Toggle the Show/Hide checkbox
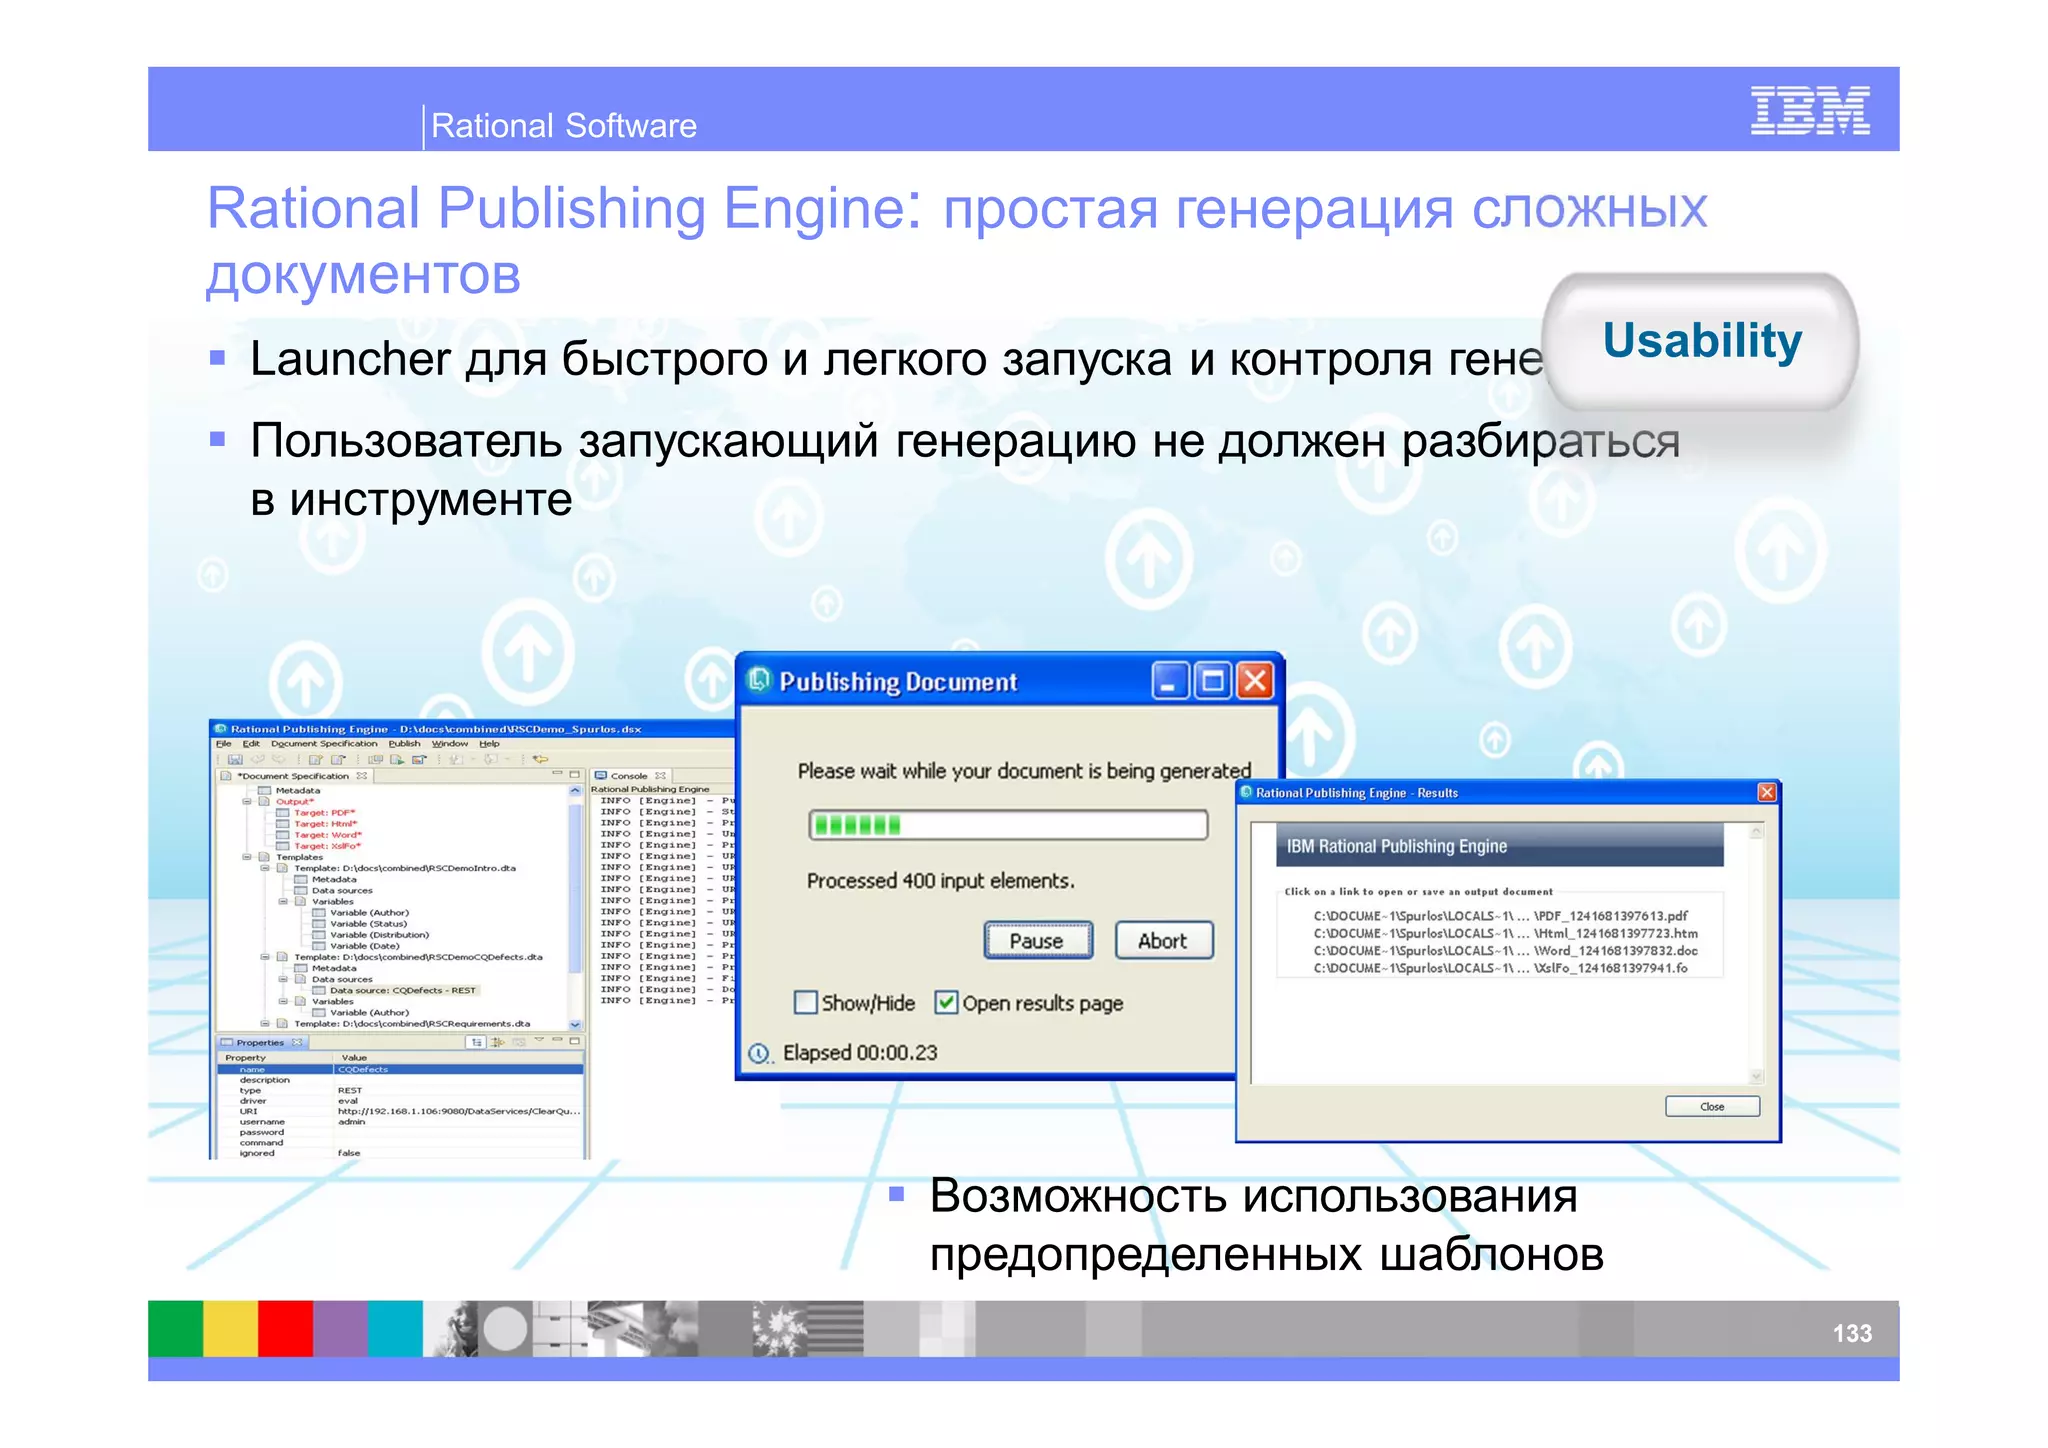Viewport: 2048px width, 1448px height. point(806,1002)
